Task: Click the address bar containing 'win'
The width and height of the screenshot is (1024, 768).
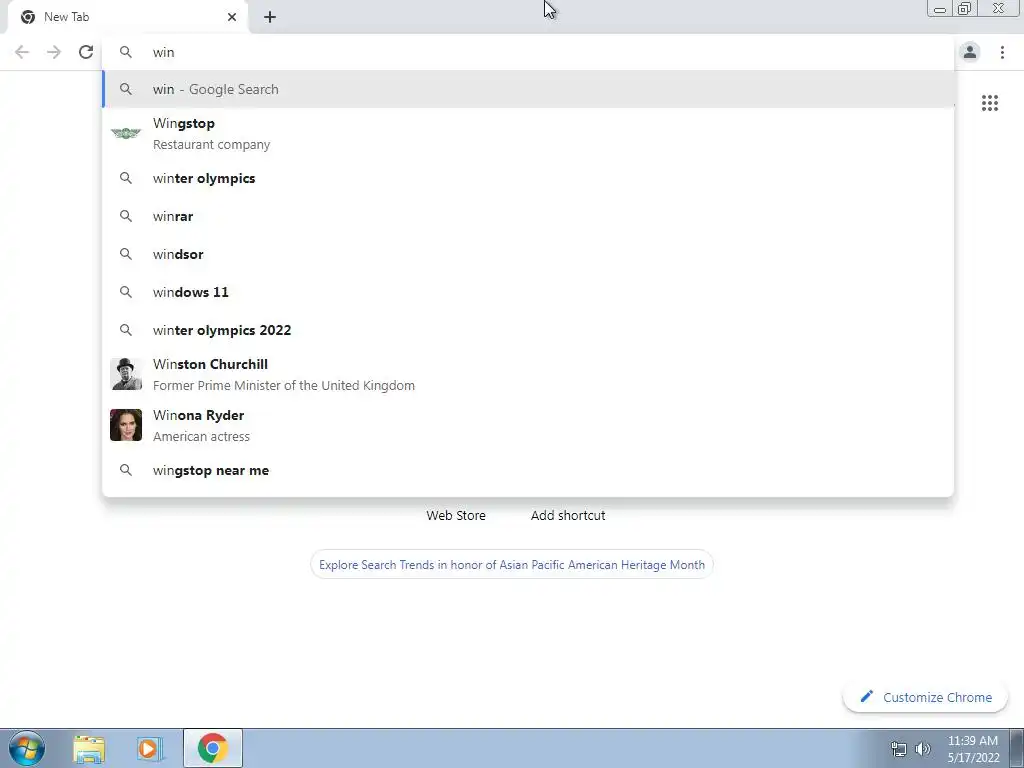Action: [x=528, y=52]
